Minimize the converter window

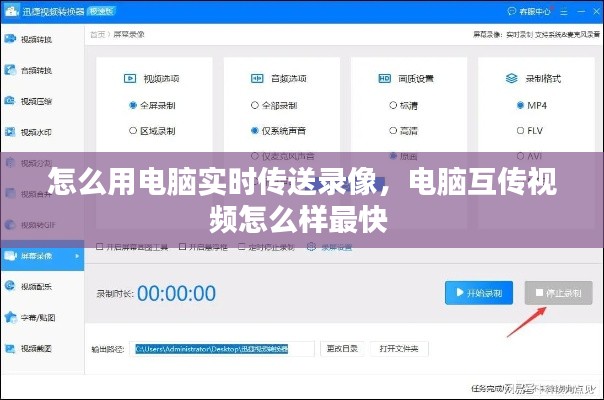pyautogui.click(x=581, y=12)
